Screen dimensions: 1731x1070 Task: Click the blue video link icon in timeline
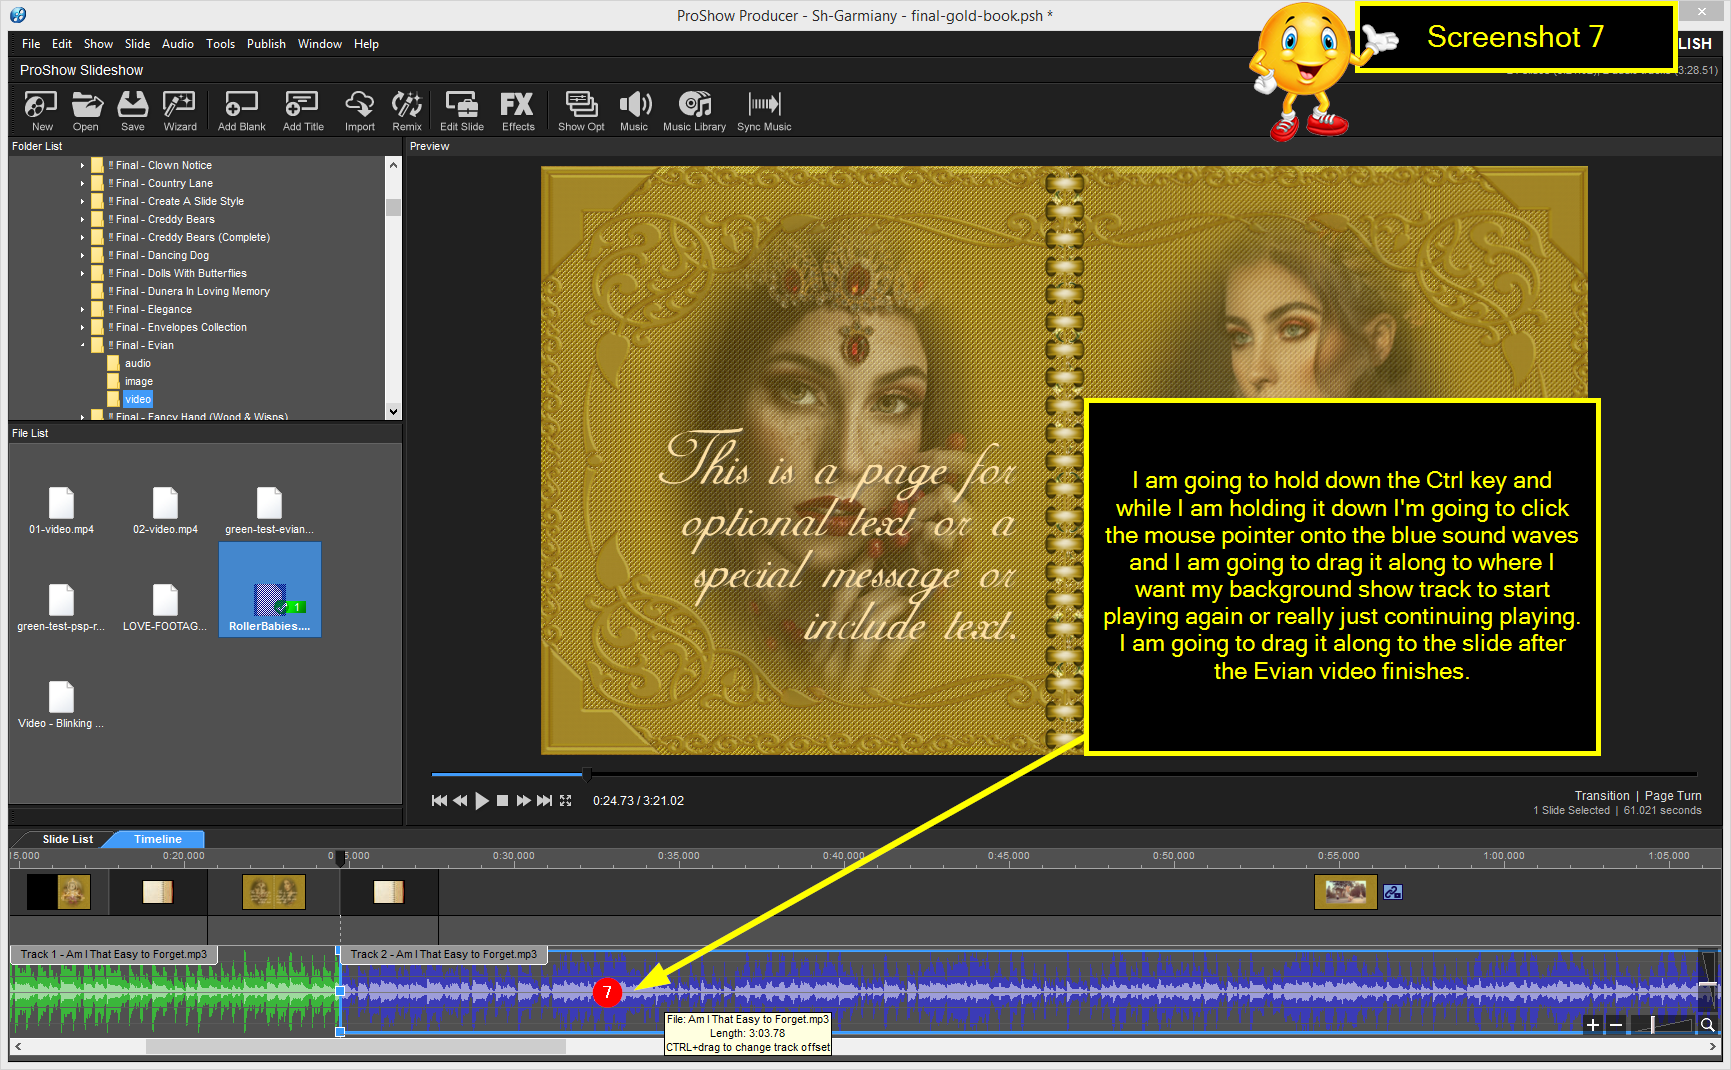click(1393, 892)
